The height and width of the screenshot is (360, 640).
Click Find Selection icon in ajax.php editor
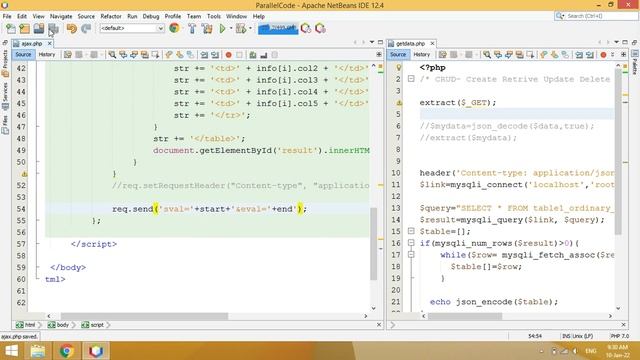coord(112,55)
